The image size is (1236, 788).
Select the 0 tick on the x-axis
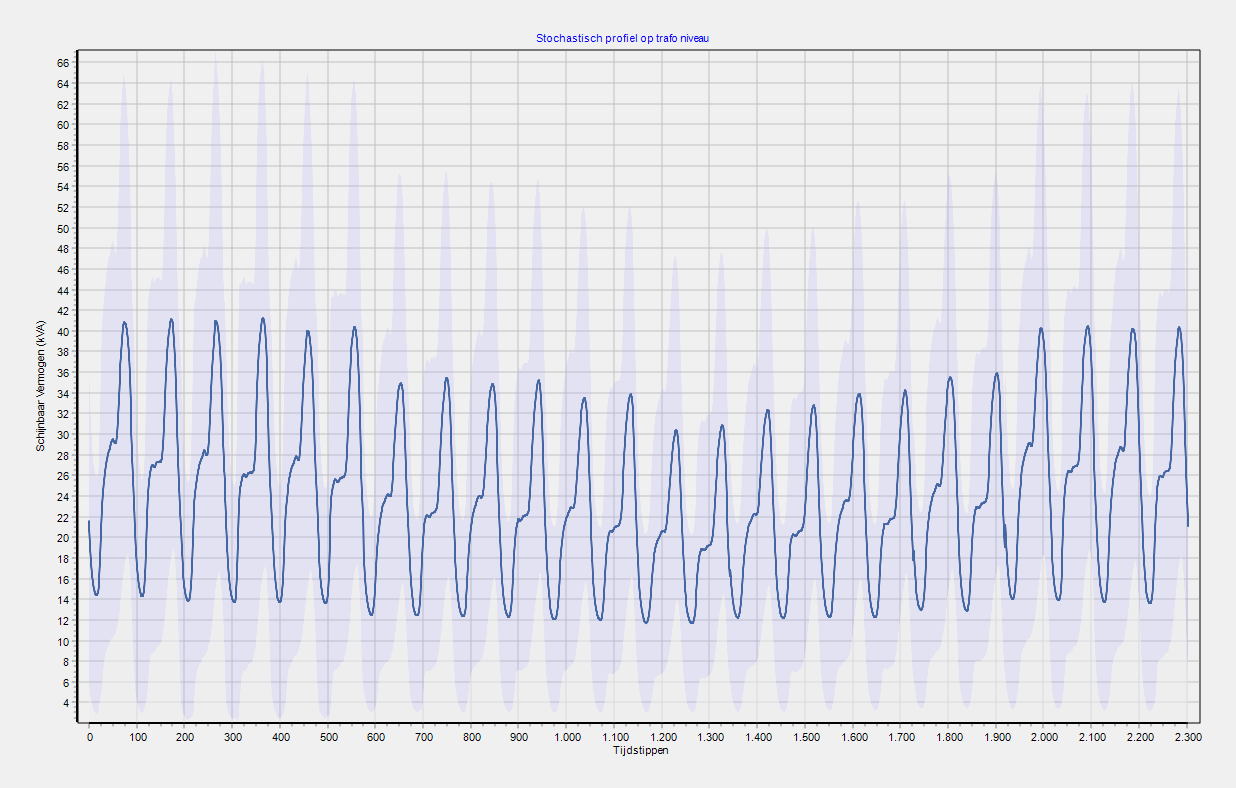(89, 737)
